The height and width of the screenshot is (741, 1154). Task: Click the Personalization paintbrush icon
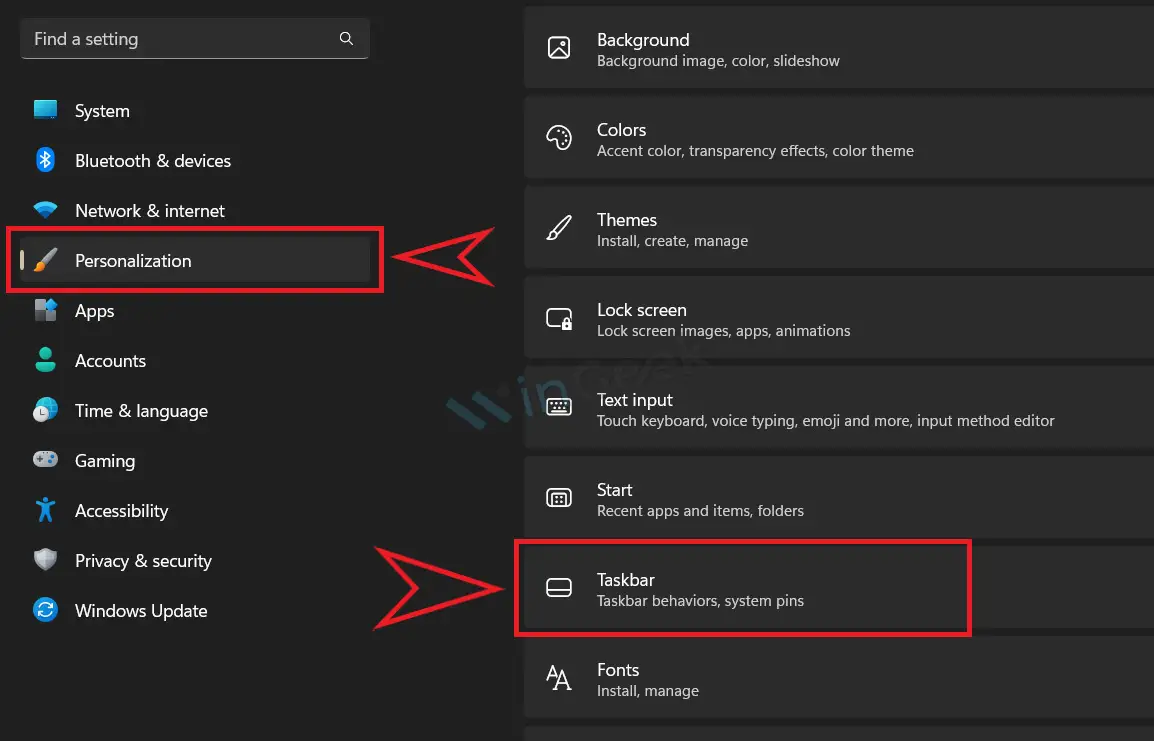pyautogui.click(x=46, y=260)
